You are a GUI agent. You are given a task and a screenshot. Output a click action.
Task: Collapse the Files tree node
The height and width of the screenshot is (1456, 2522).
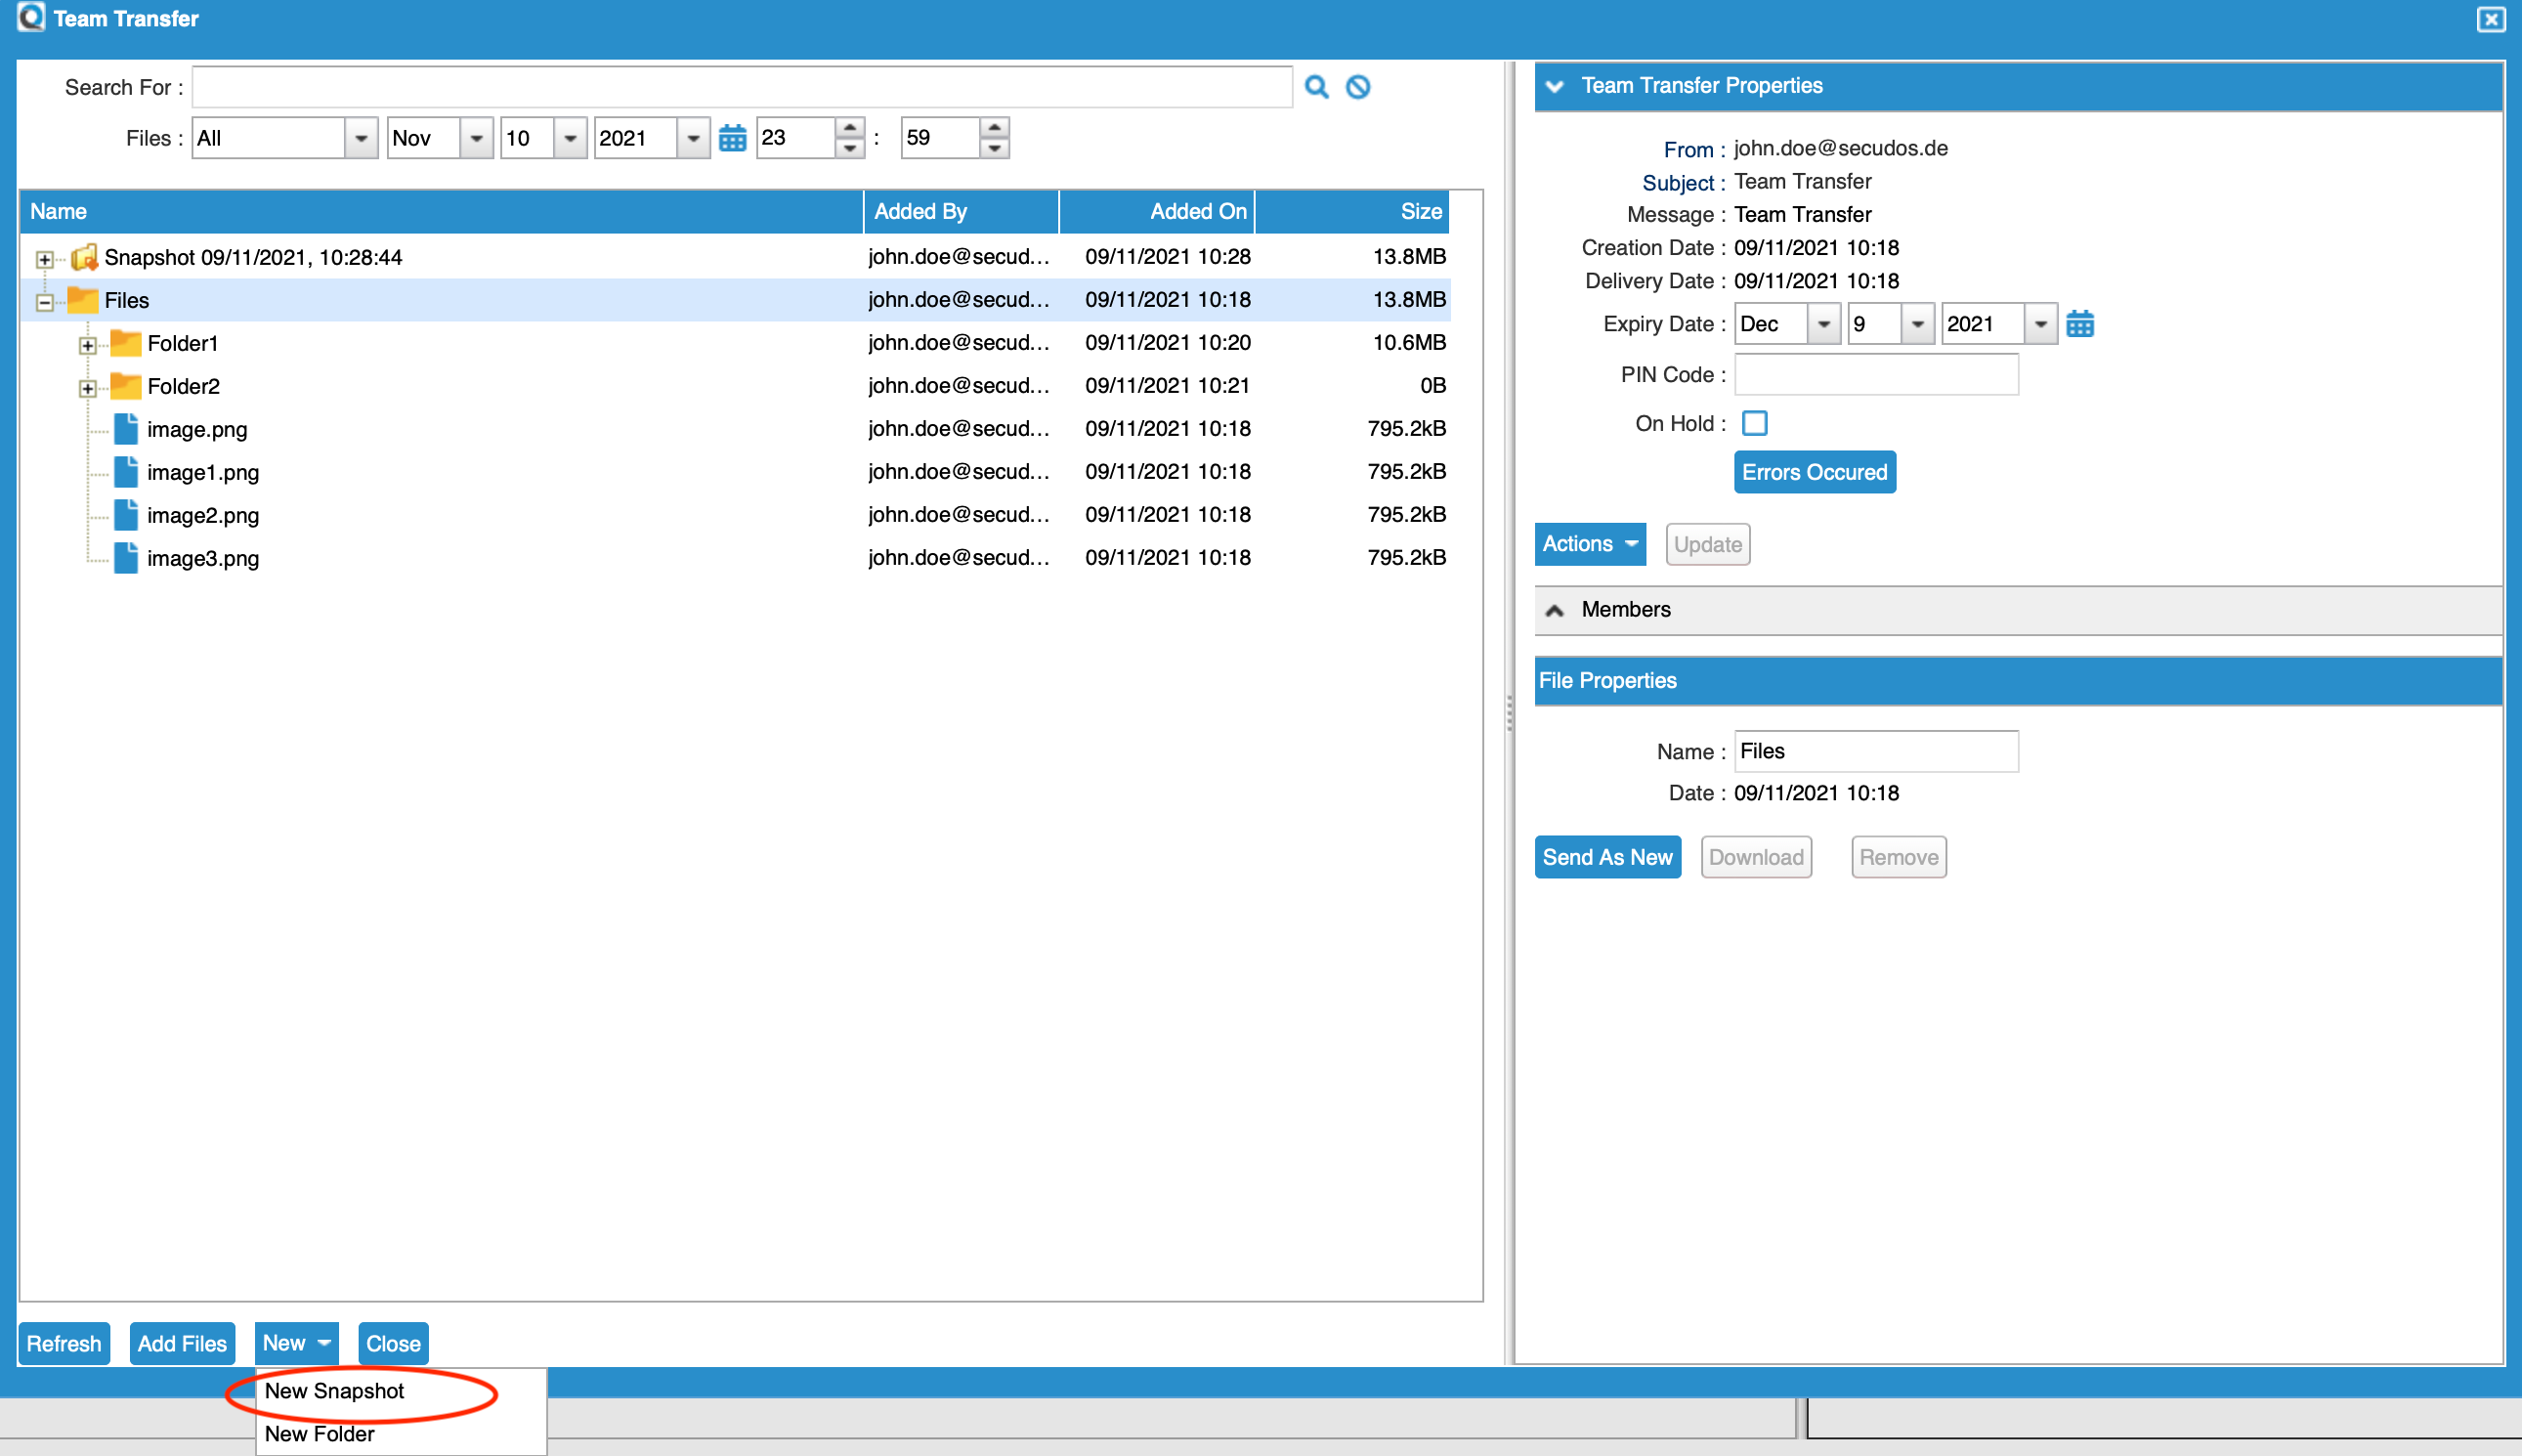(44, 301)
